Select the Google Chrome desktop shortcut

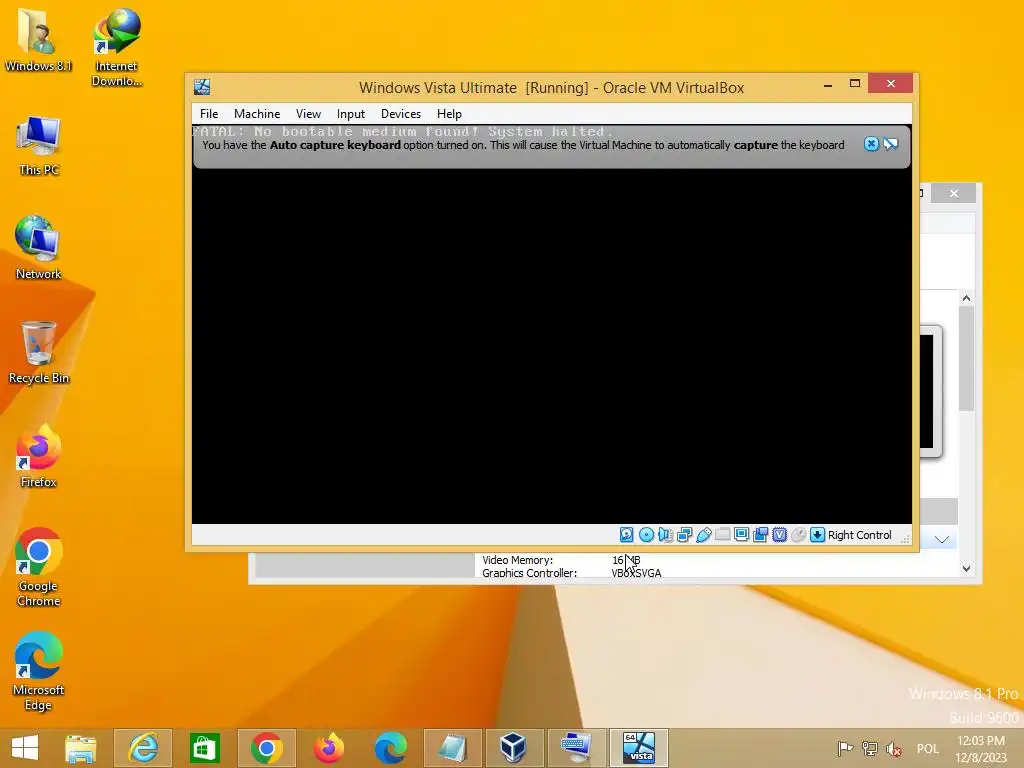38,567
